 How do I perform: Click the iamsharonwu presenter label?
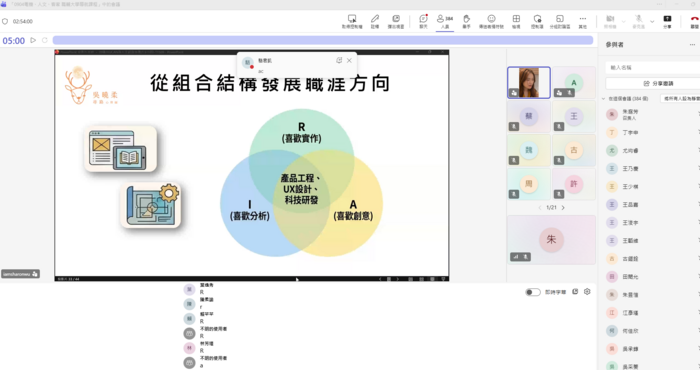(x=21, y=274)
